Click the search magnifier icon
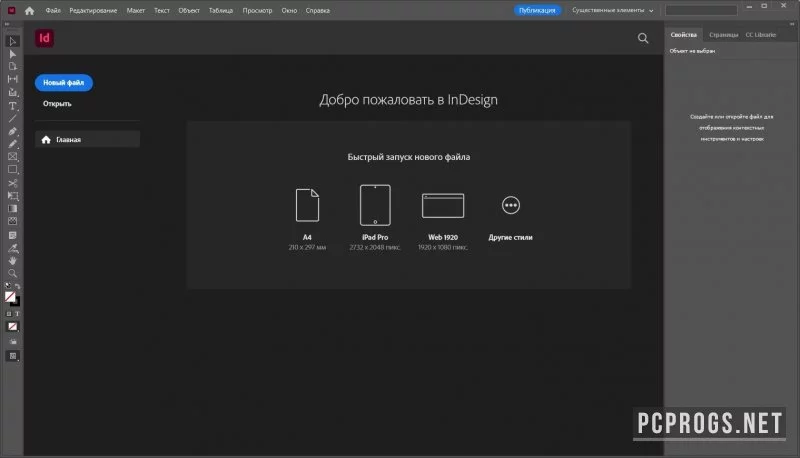The image size is (800, 458). point(643,38)
